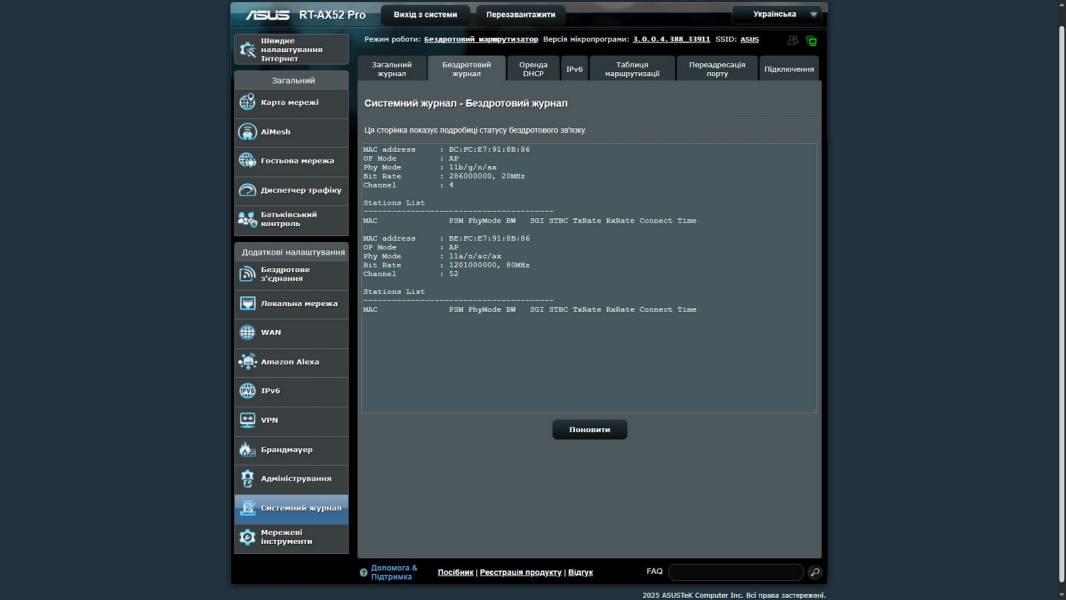The height and width of the screenshot is (600, 1066).
Task: Click the Traffic Manager (Диспетчер трафіку) icon
Action: click(x=247, y=190)
